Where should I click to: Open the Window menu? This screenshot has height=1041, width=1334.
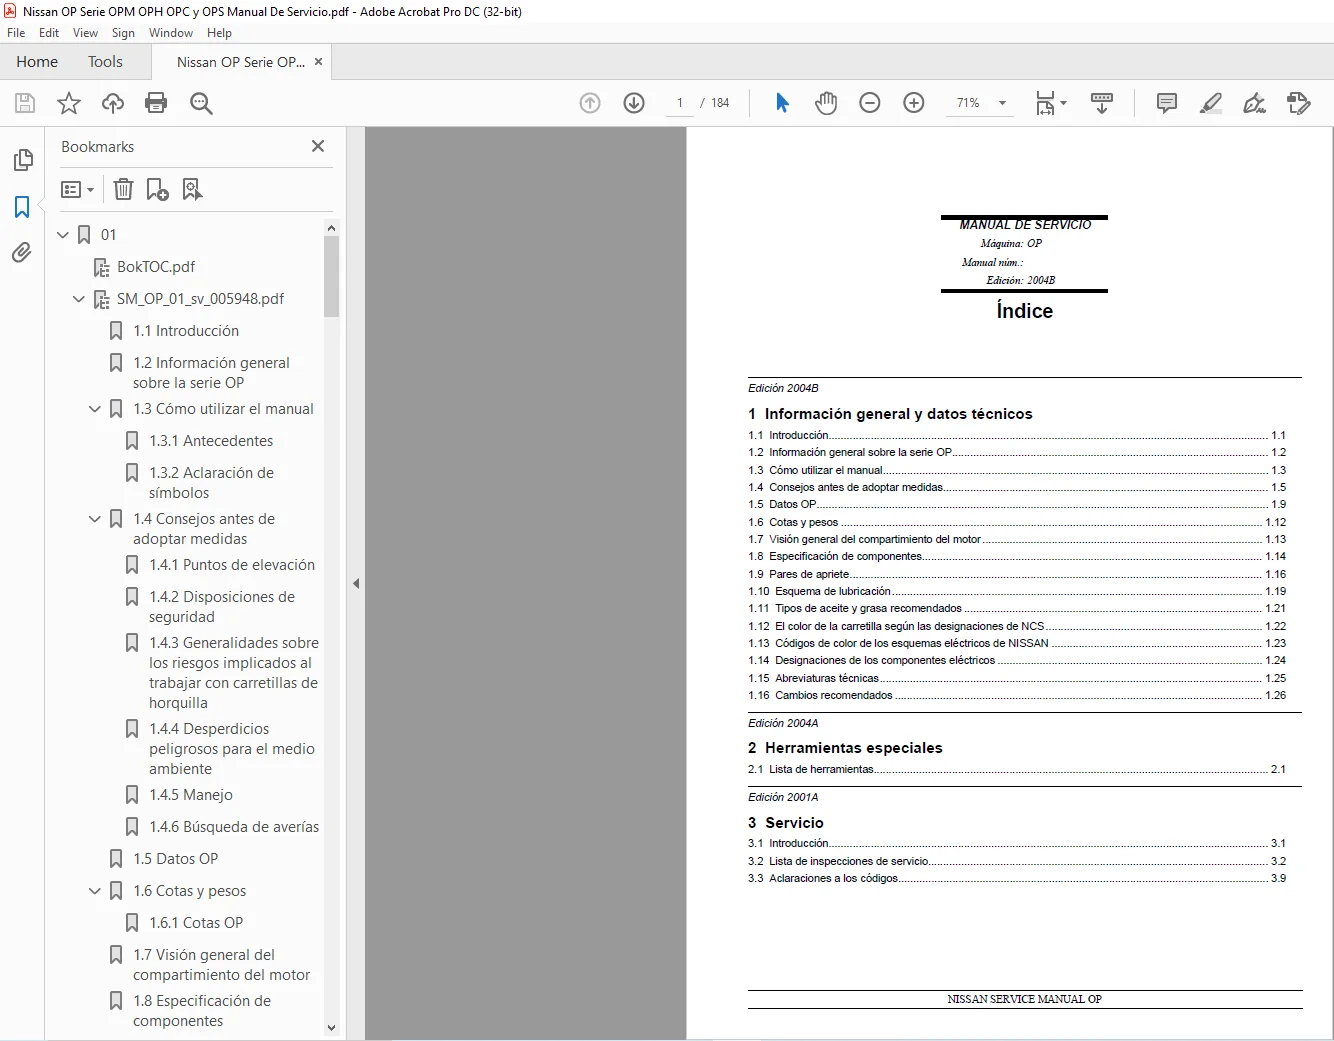[171, 33]
